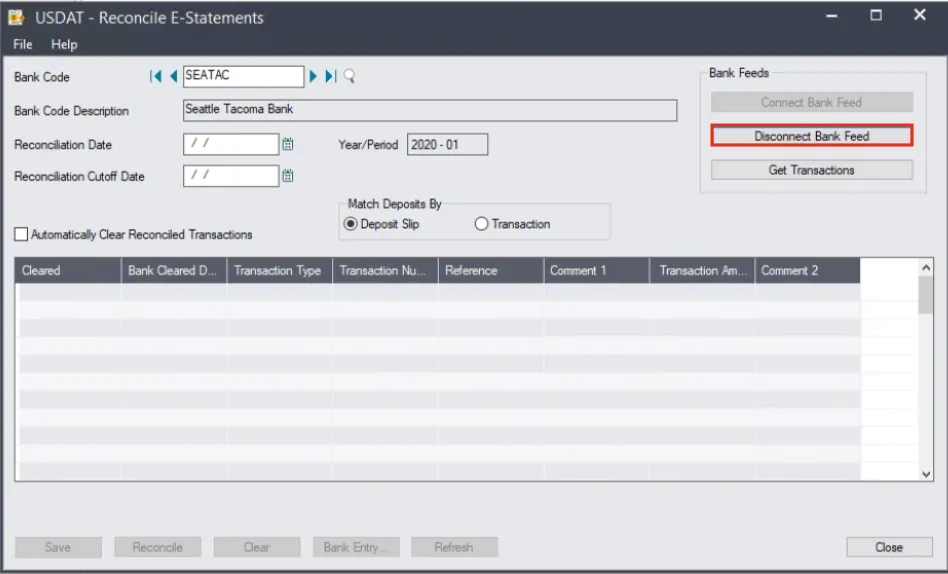948x574 pixels.
Task: Go to previous bank code record
Action: pos(174,76)
